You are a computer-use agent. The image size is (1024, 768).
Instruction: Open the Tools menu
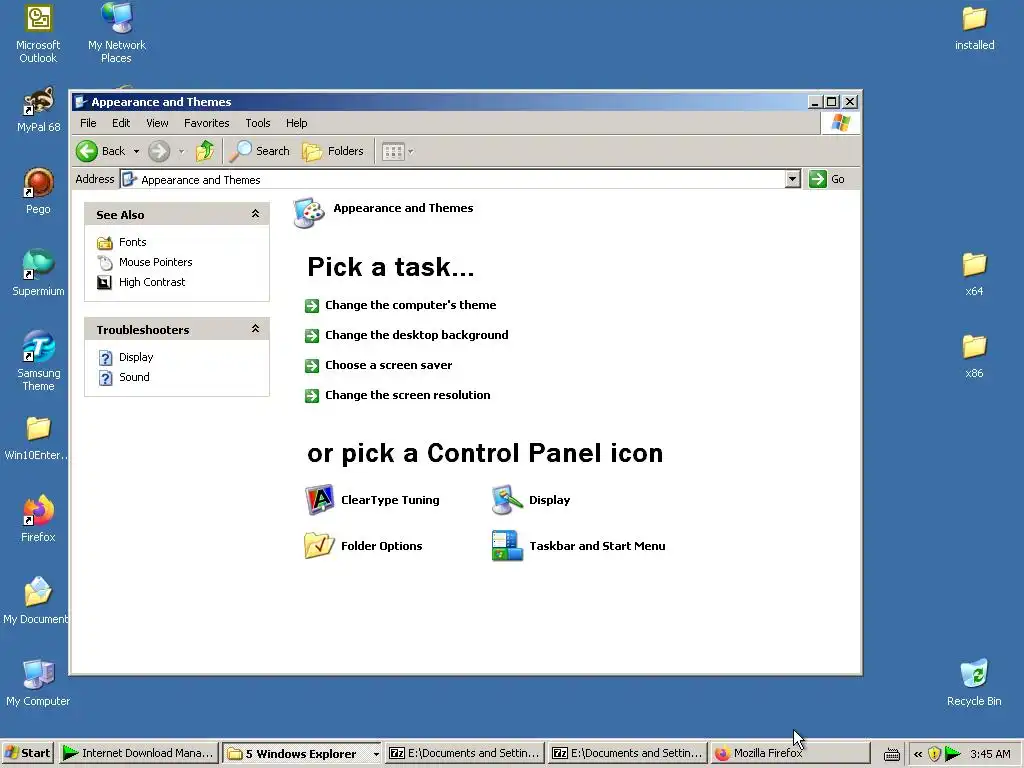tap(258, 123)
